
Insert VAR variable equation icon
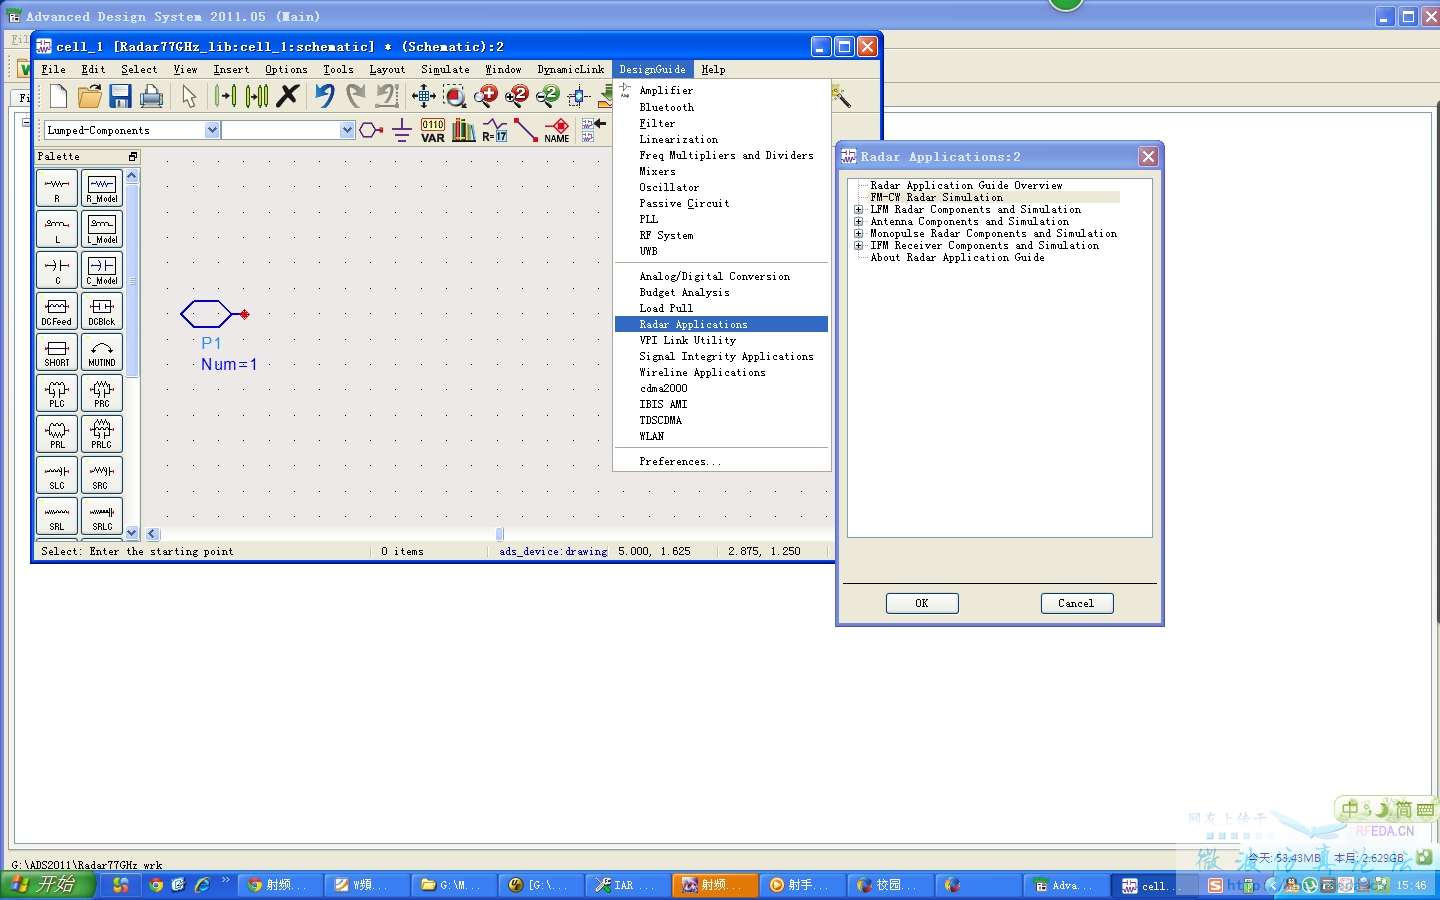pos(433,130)
